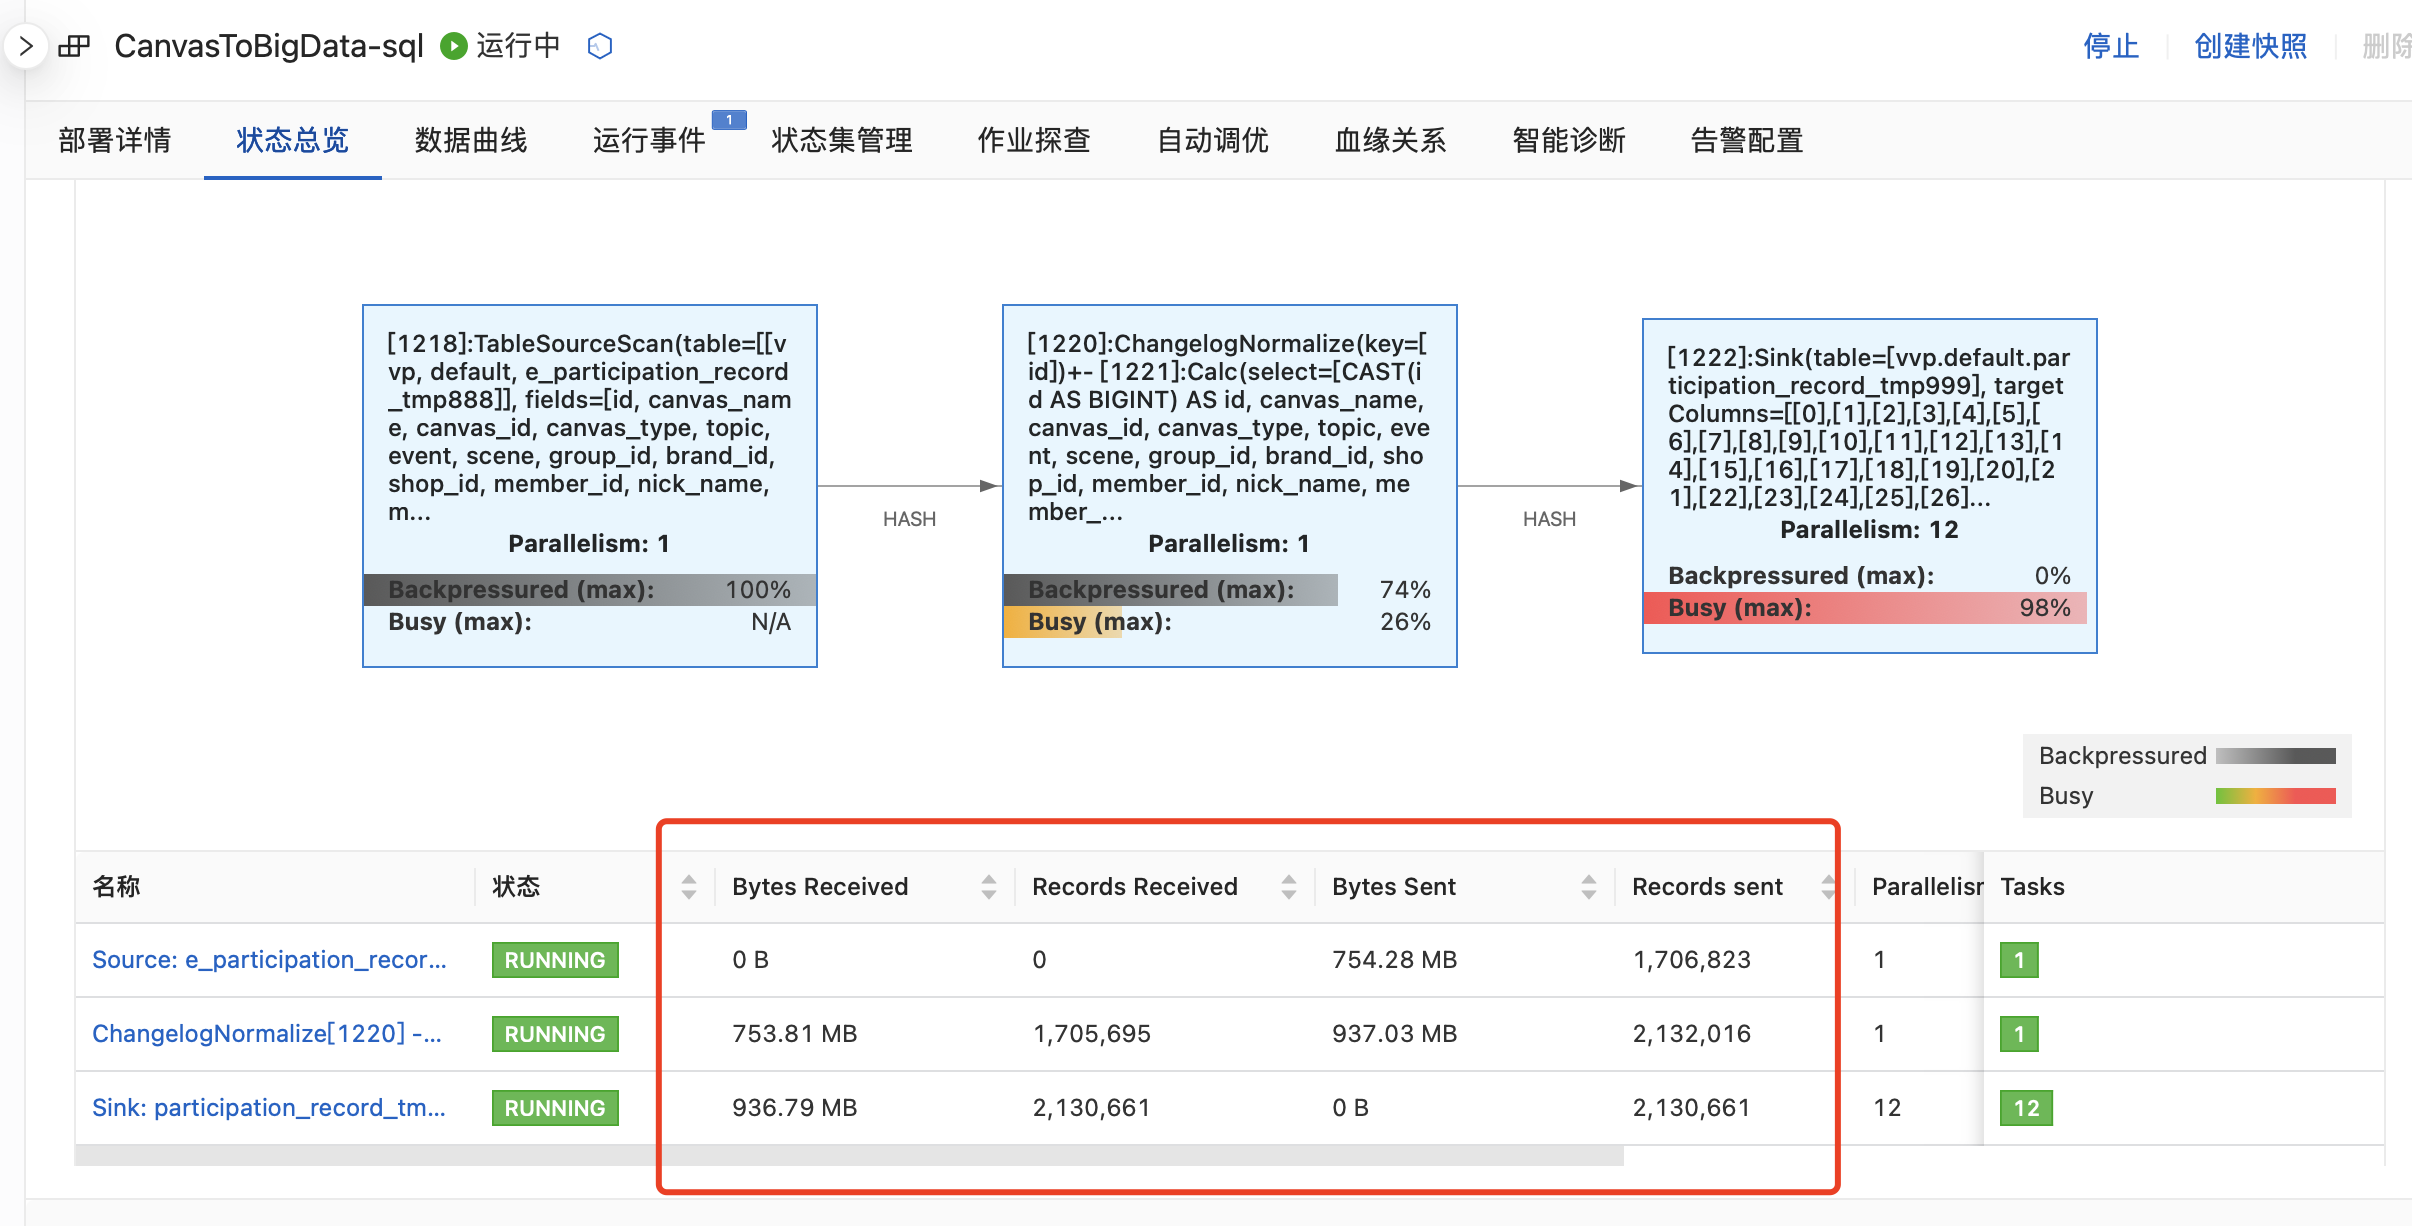Switch to the 数据曲线 tab
2412x1226 pixels.
(471, 140)
